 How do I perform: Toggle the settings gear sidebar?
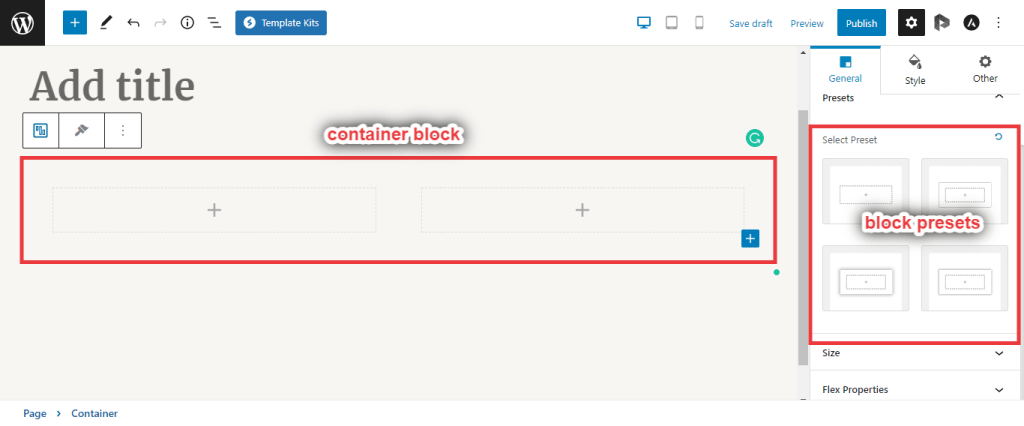pos(911,22)
